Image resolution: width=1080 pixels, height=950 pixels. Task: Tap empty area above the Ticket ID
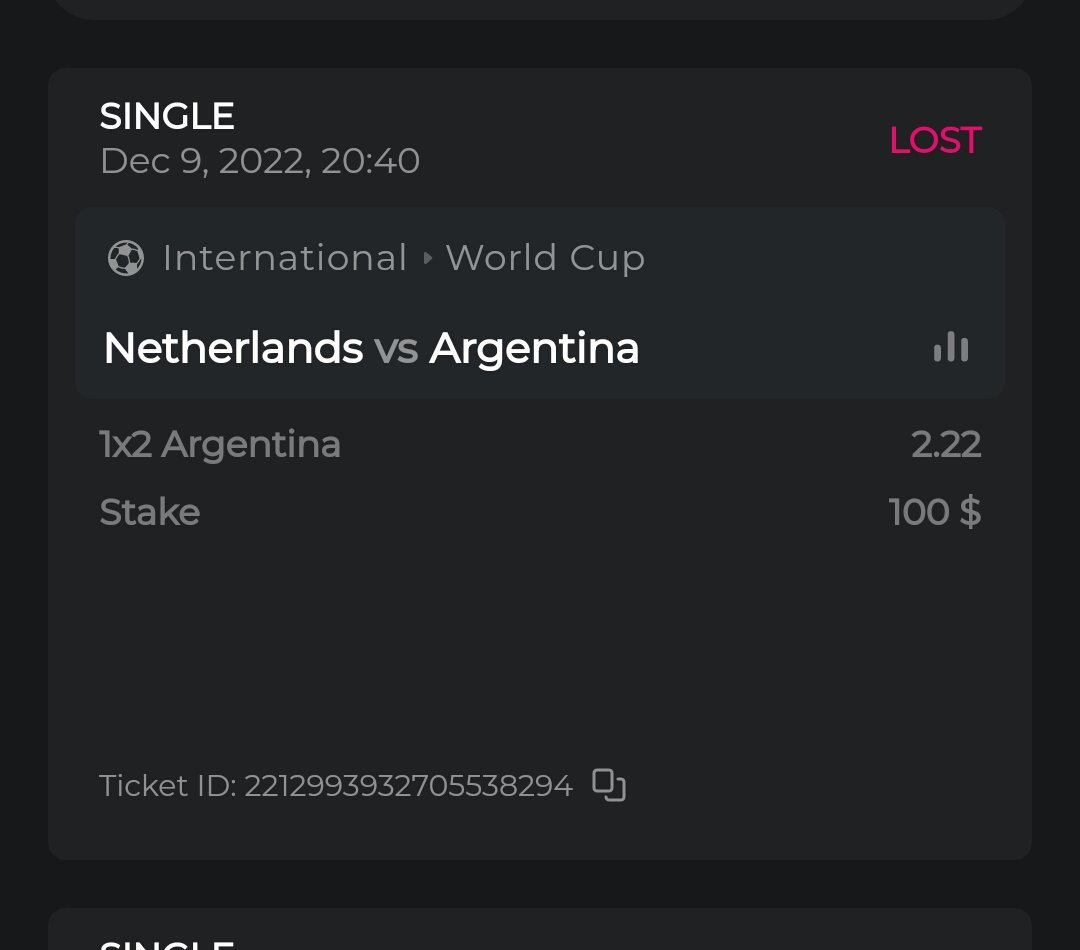click(x=540, y=650)
